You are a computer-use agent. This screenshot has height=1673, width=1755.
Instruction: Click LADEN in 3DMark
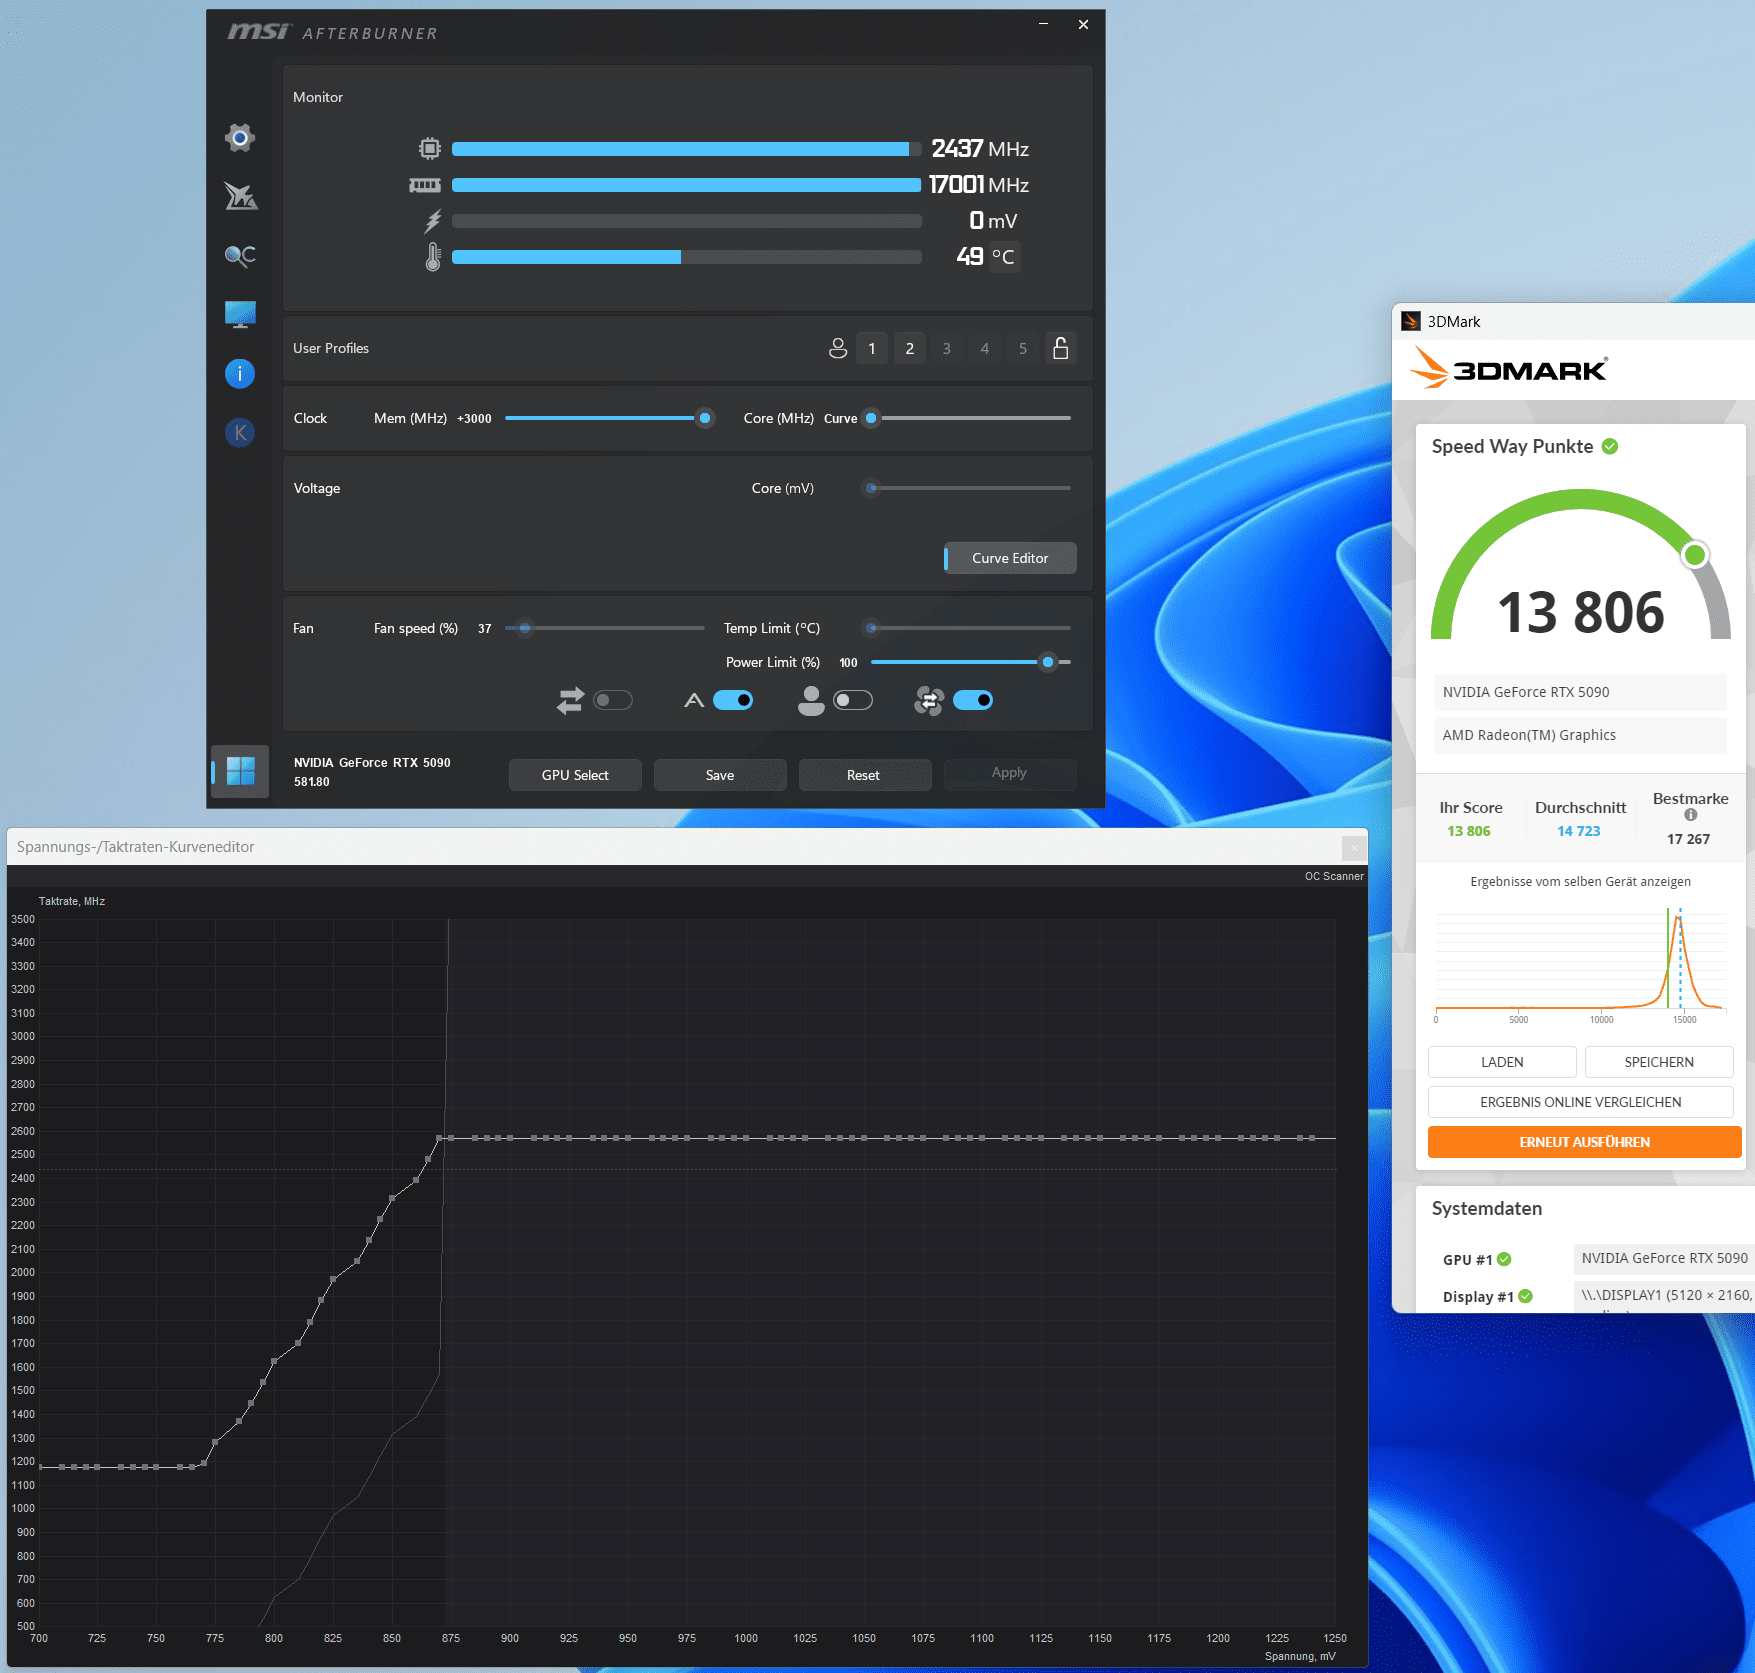pos(1502,1062)
